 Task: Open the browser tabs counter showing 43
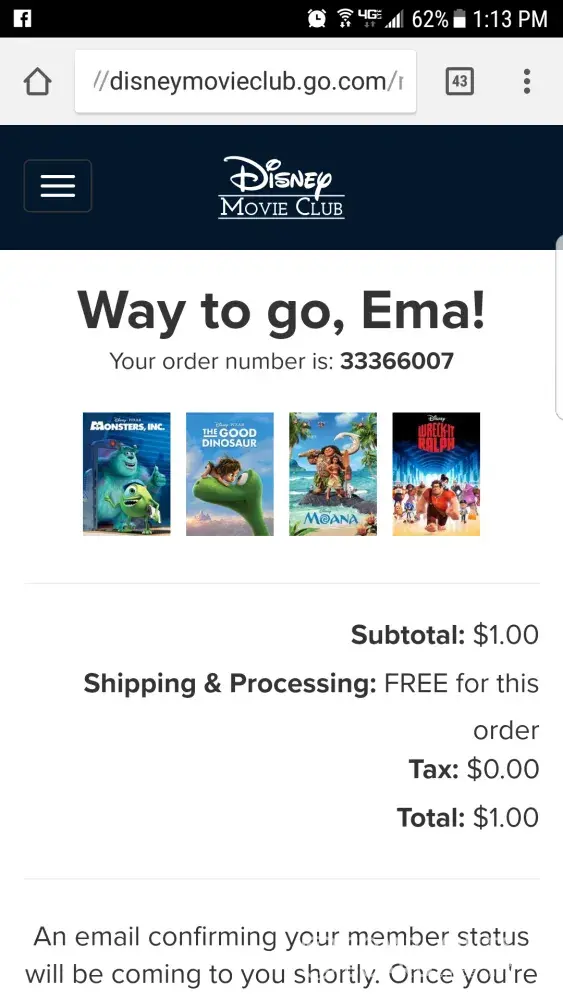[x=459, y=81]
